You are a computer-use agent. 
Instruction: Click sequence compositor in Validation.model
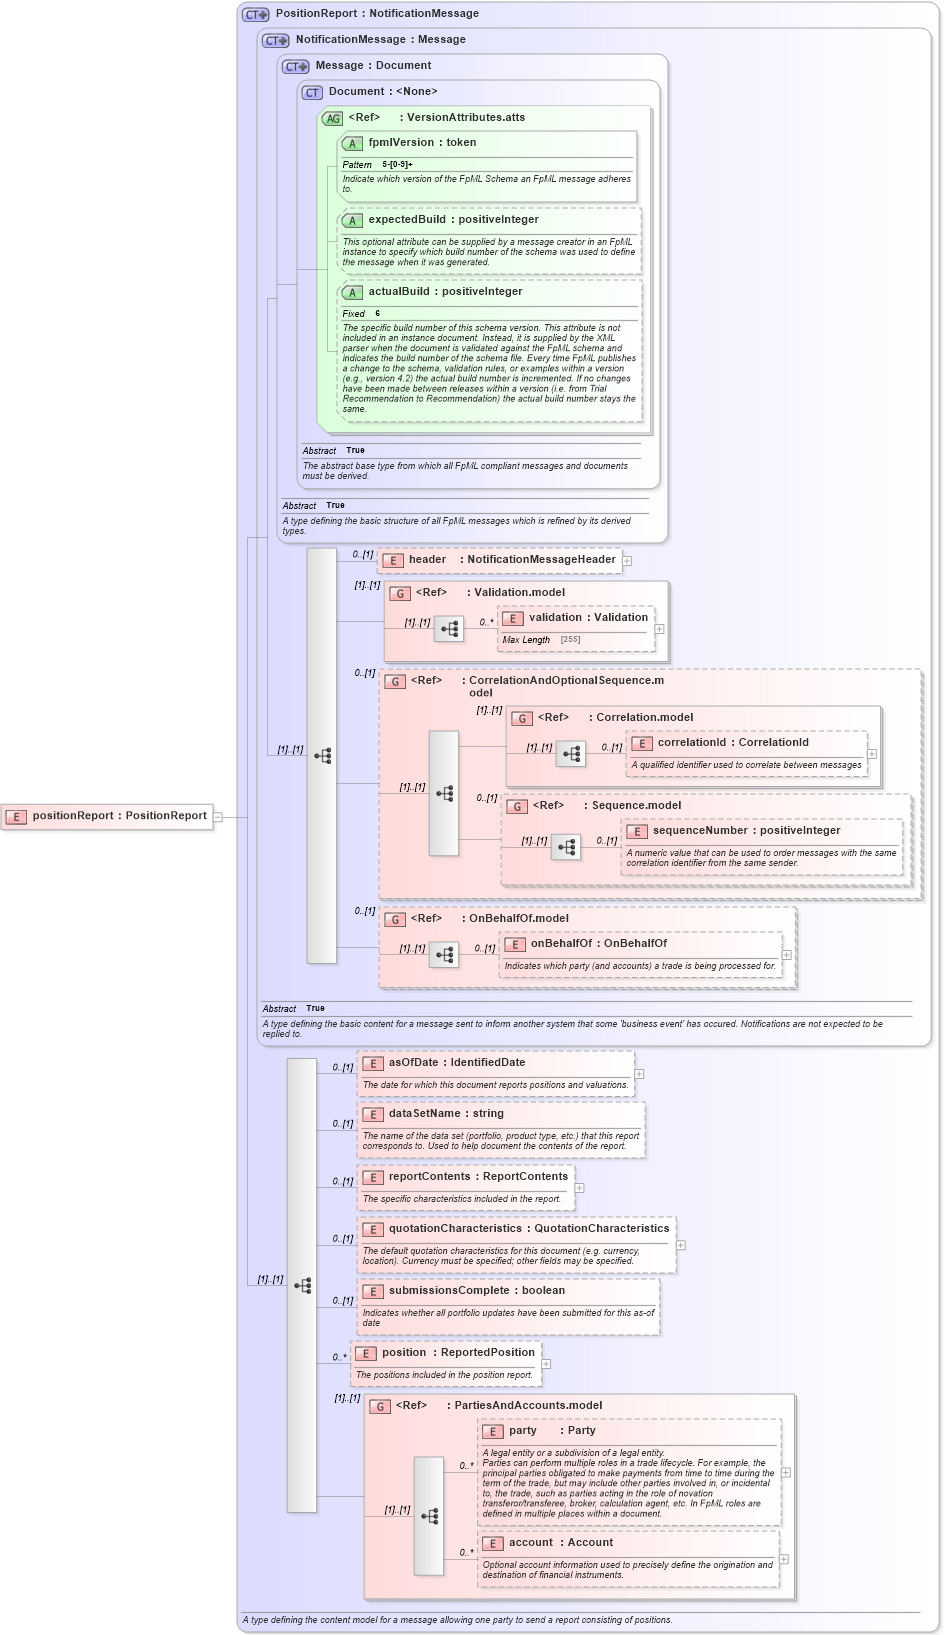pyautogui.click(x=449, y=629)
